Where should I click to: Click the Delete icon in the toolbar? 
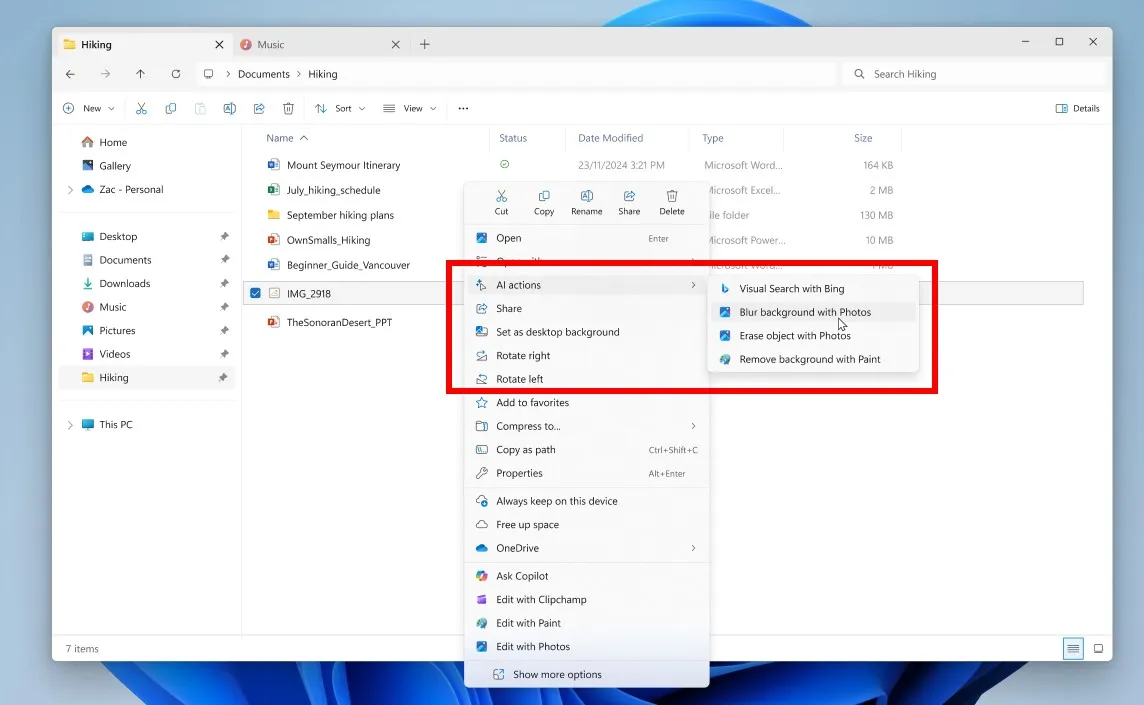click(288, 108)
